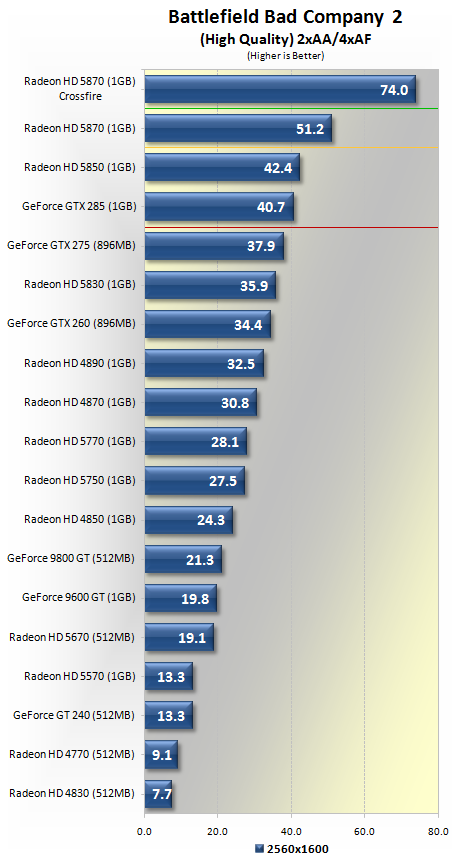Click the 'Radeon HD 5670 (512MB)' label
This screenshot has width=457, height=863.
point(73,637)
